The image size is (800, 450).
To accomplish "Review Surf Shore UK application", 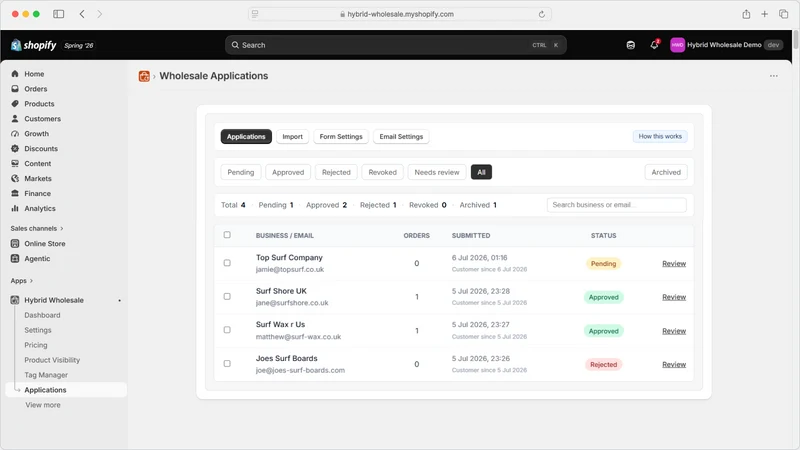I will 674,297.
